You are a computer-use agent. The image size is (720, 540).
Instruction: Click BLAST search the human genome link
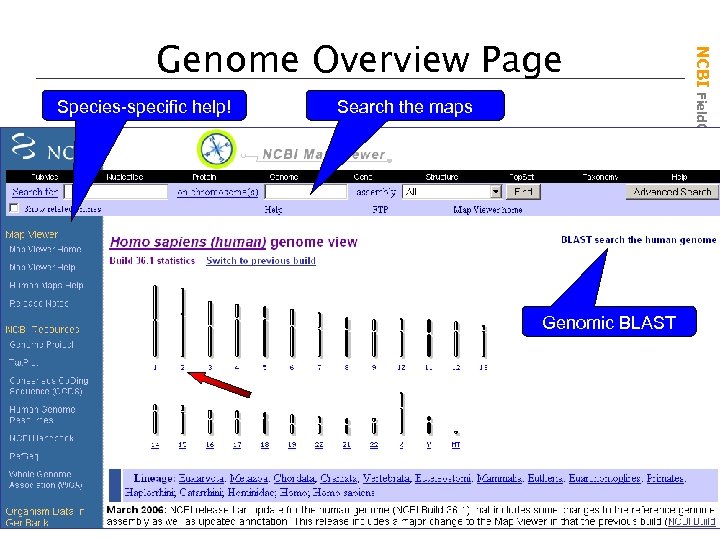click(639, 240)
